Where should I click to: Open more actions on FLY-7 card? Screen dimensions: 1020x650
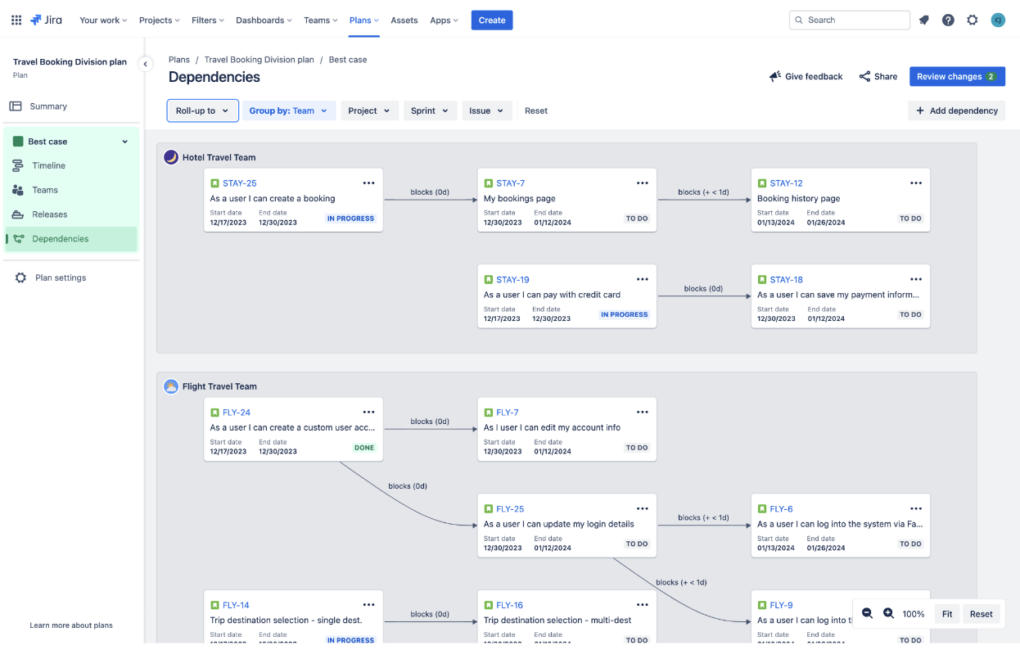642,412
